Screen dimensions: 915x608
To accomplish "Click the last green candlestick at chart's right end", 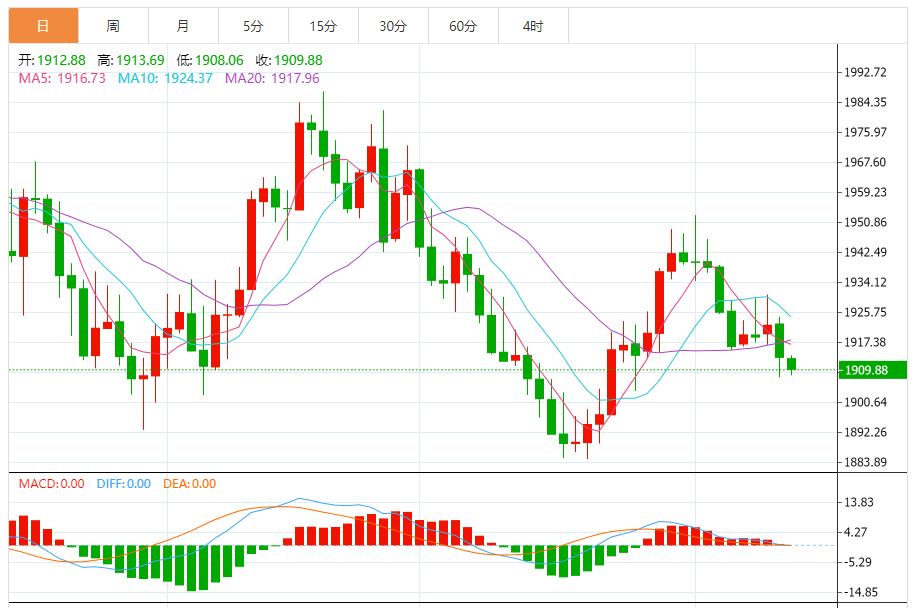I will pos(791,364).
